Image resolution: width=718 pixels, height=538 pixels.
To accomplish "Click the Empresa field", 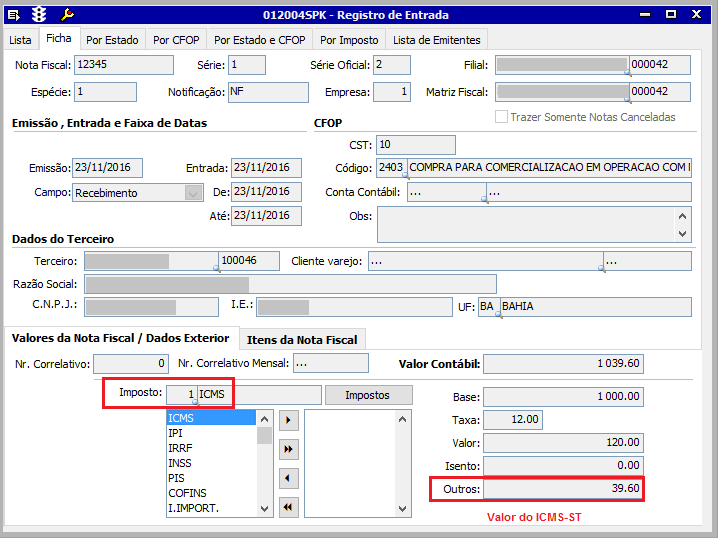I will click(x=392, y=92).
